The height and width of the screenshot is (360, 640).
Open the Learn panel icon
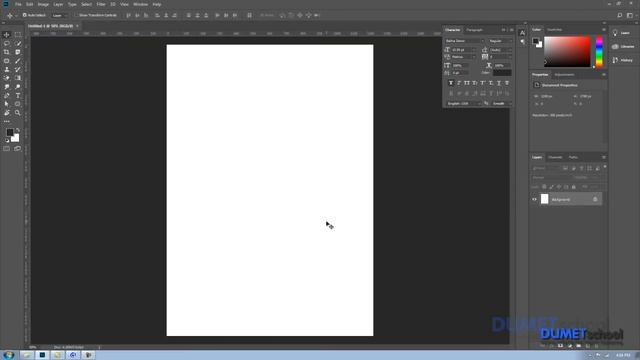click(x=615, y=33)
